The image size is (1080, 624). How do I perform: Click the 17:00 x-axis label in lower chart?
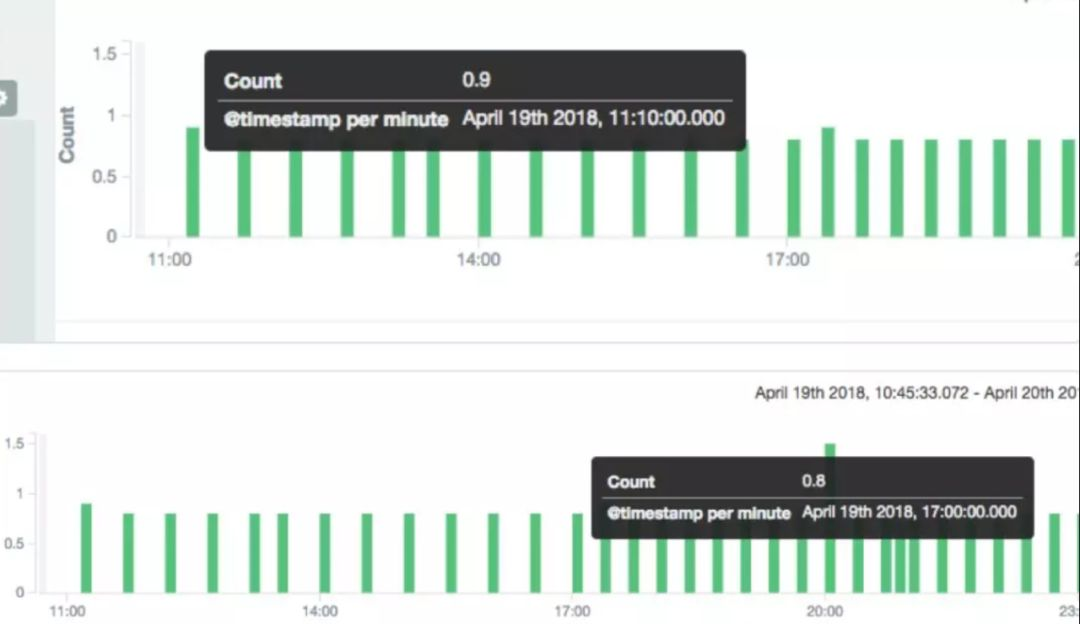572,611
